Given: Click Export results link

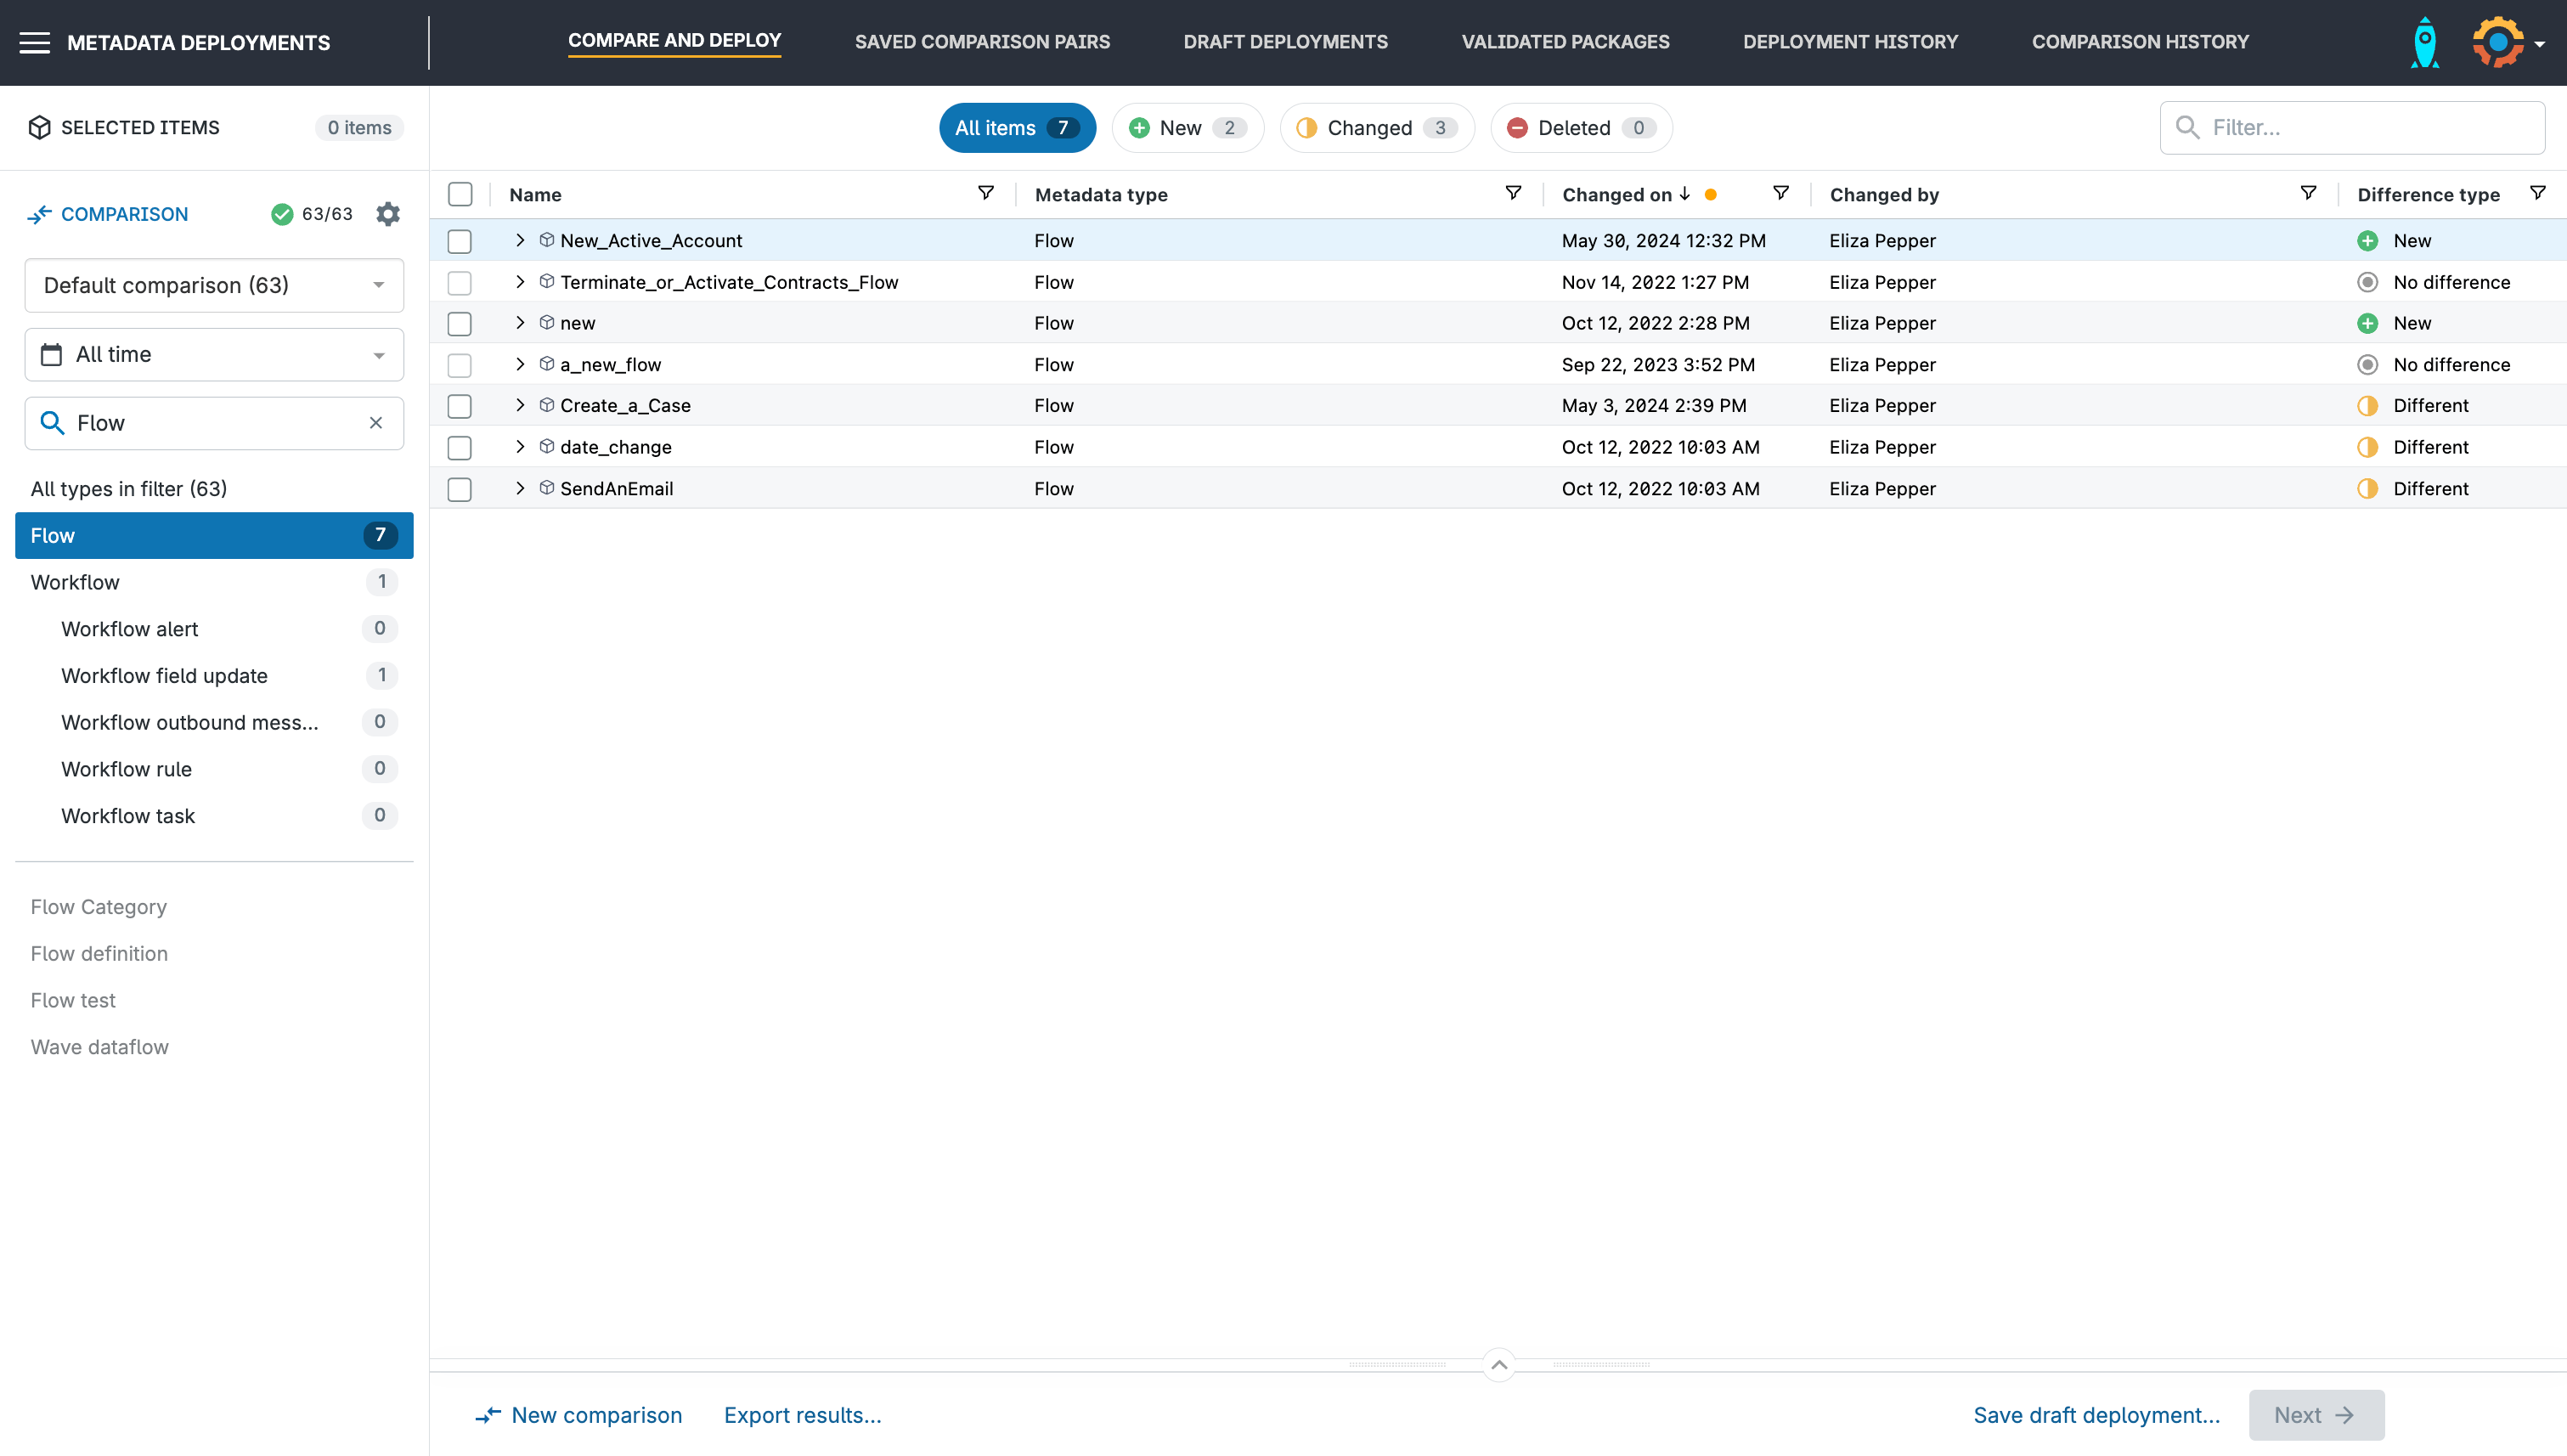Looking at the screenshot, I should 802,1415.
